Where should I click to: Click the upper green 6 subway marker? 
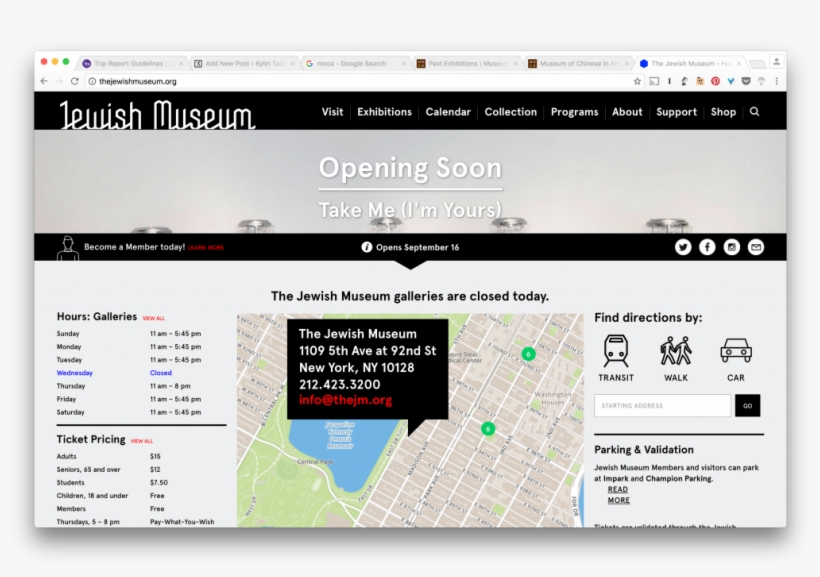[529, 354]
